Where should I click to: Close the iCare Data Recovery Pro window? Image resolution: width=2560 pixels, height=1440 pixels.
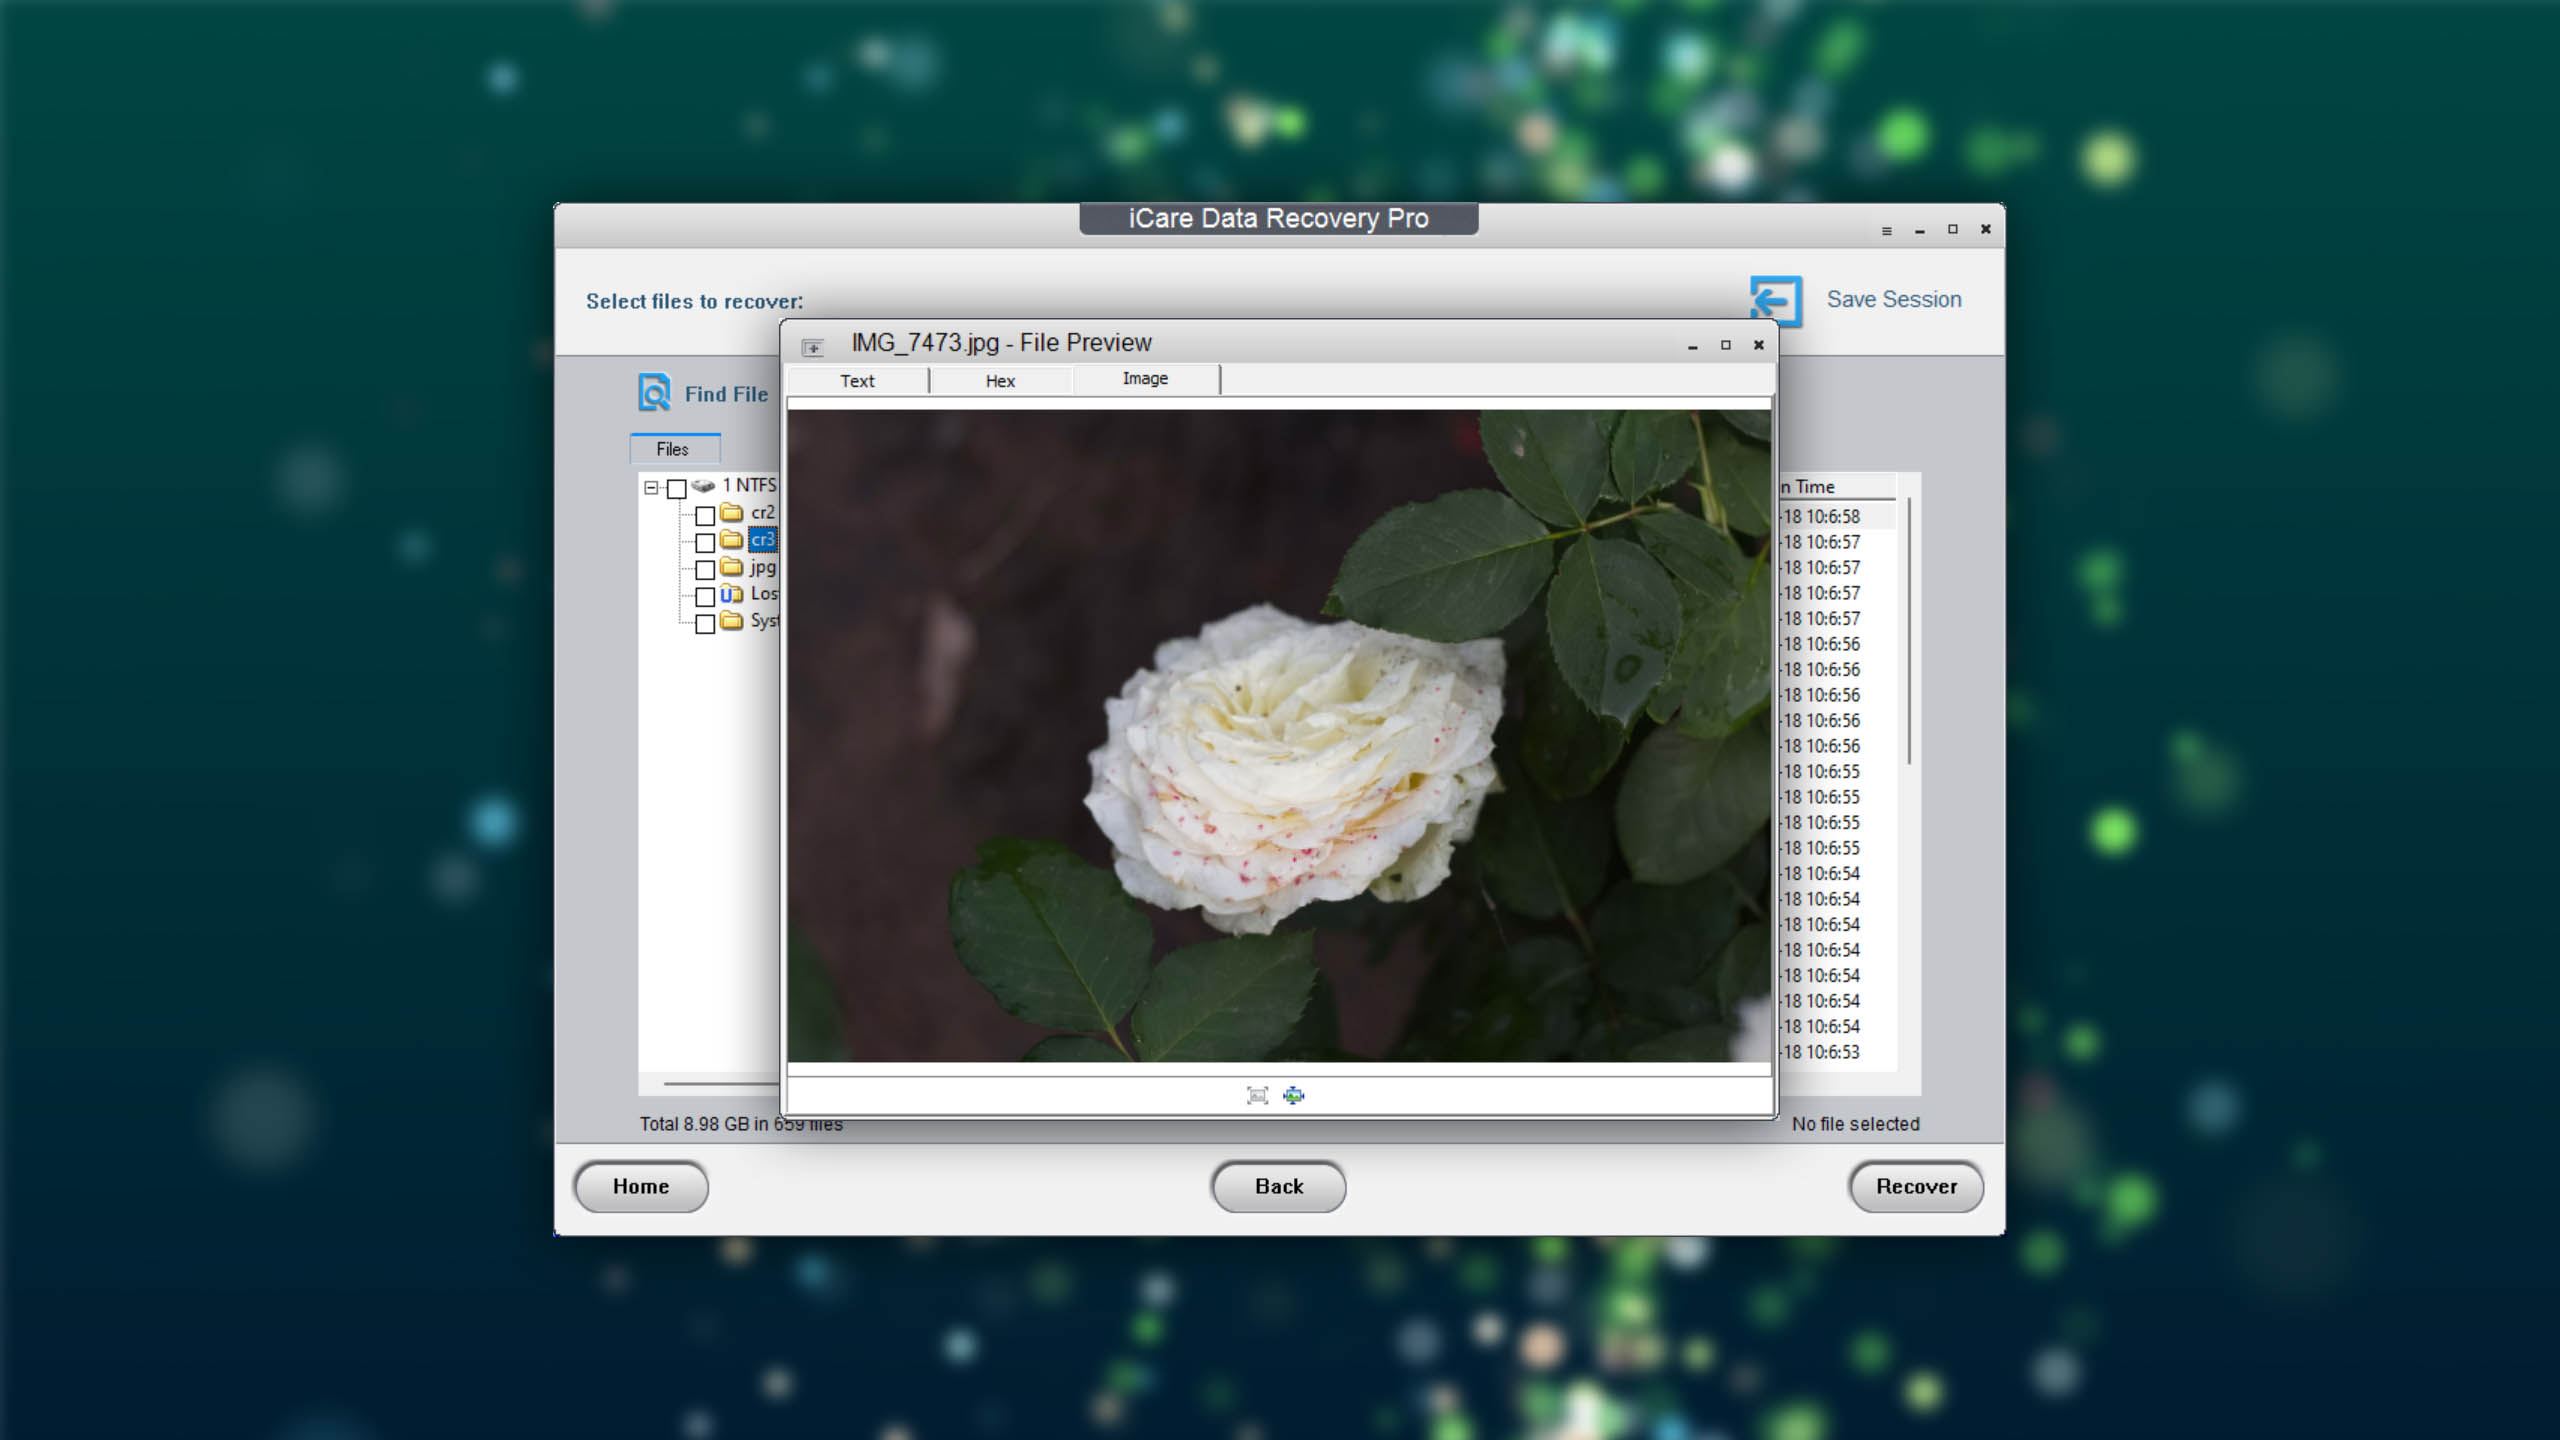(1986, 229)
